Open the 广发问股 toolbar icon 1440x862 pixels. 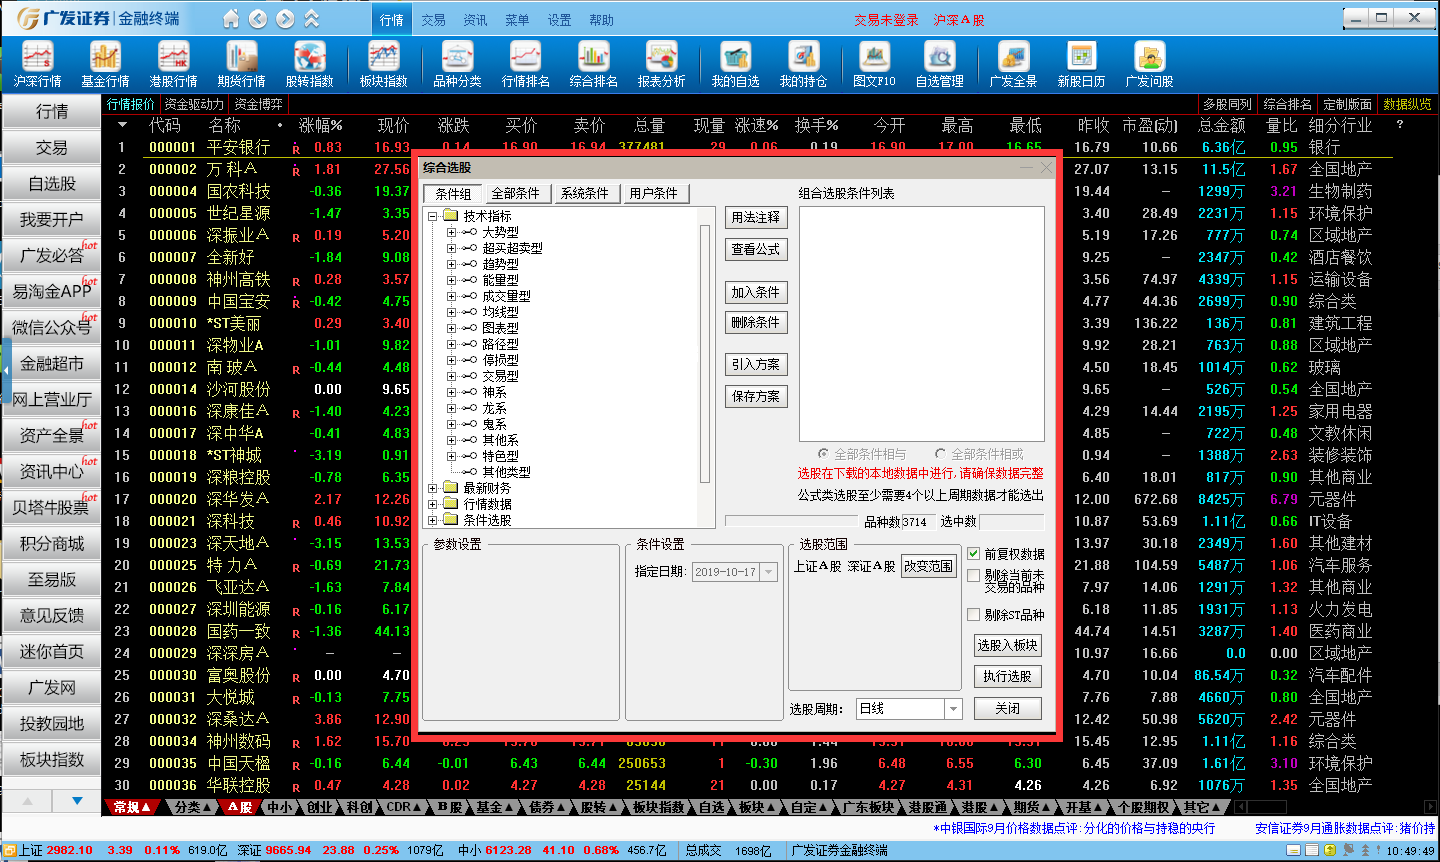pyautogui.click(x=1149, y=65)
